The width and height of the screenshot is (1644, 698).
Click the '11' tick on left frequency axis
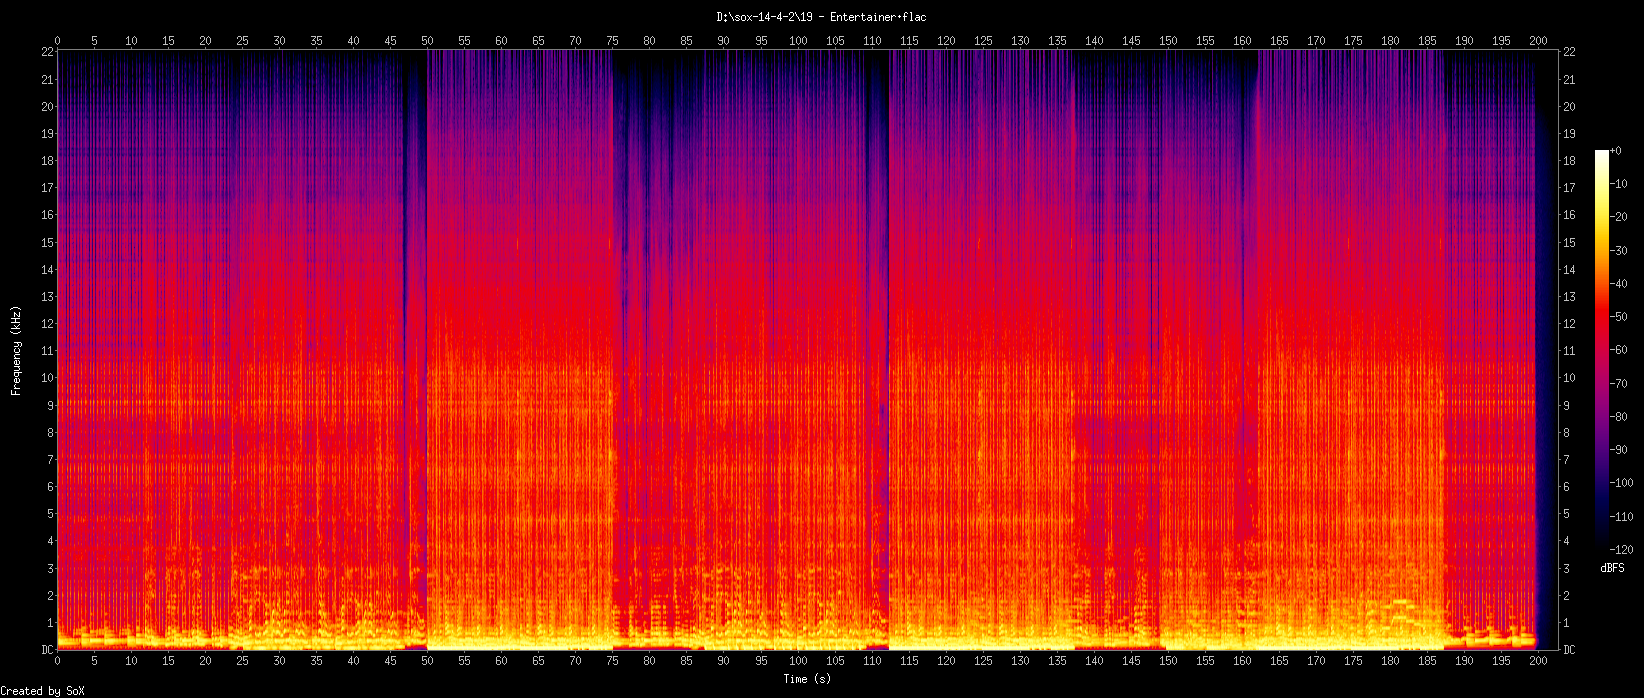(x=47, y=350)
